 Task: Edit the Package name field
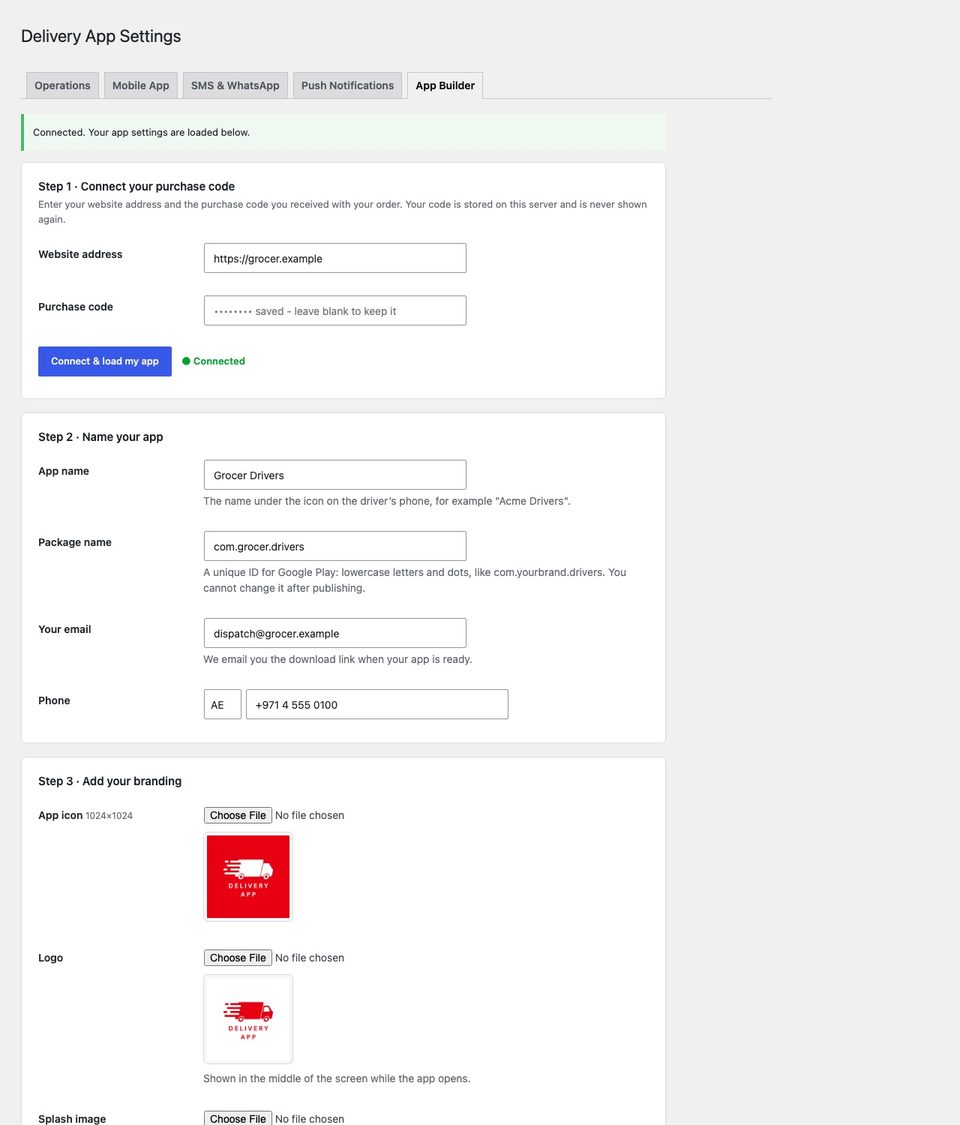(335, 546)
